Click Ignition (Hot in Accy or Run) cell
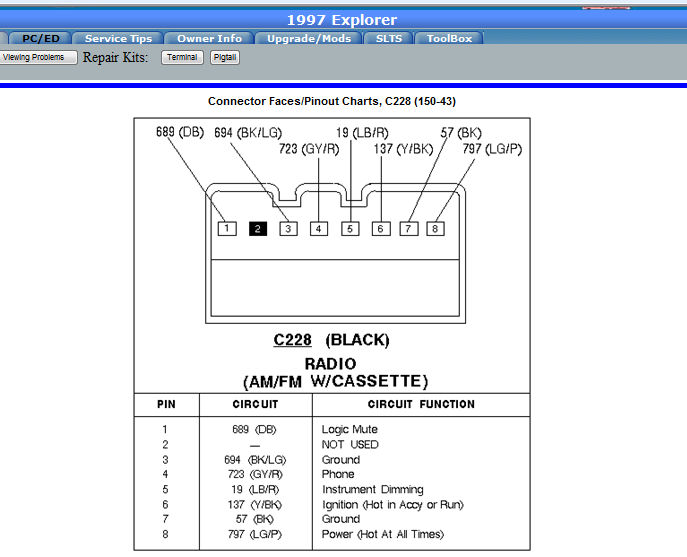 tap(393, 505)
